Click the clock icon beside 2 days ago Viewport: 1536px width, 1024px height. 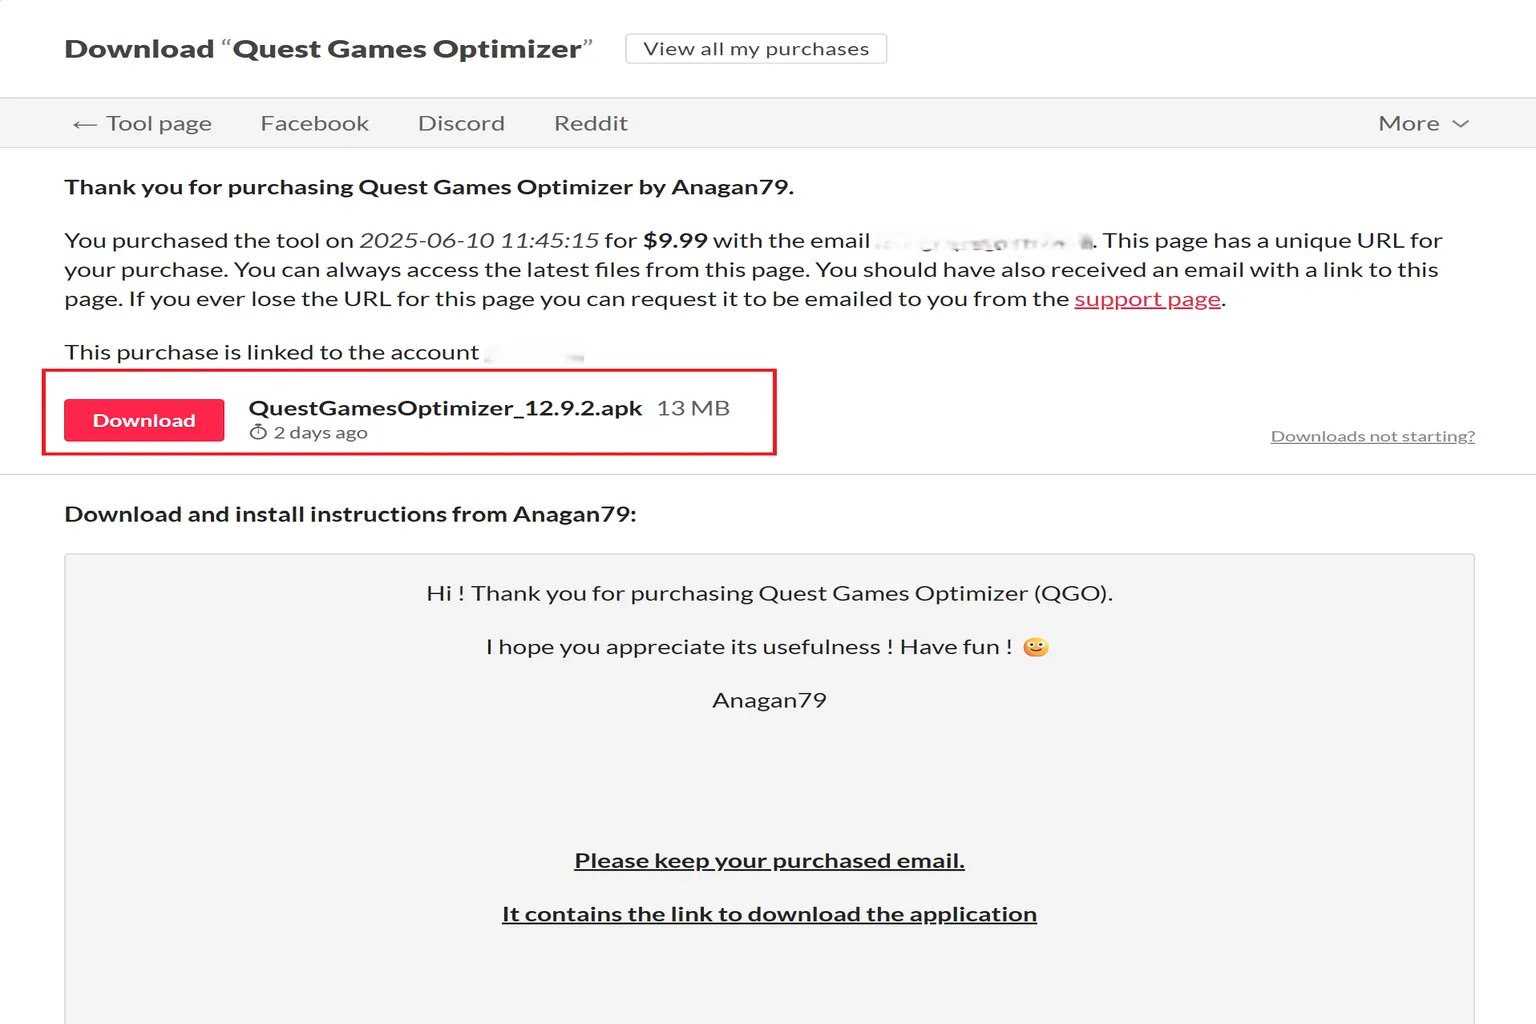pos(257,432)
